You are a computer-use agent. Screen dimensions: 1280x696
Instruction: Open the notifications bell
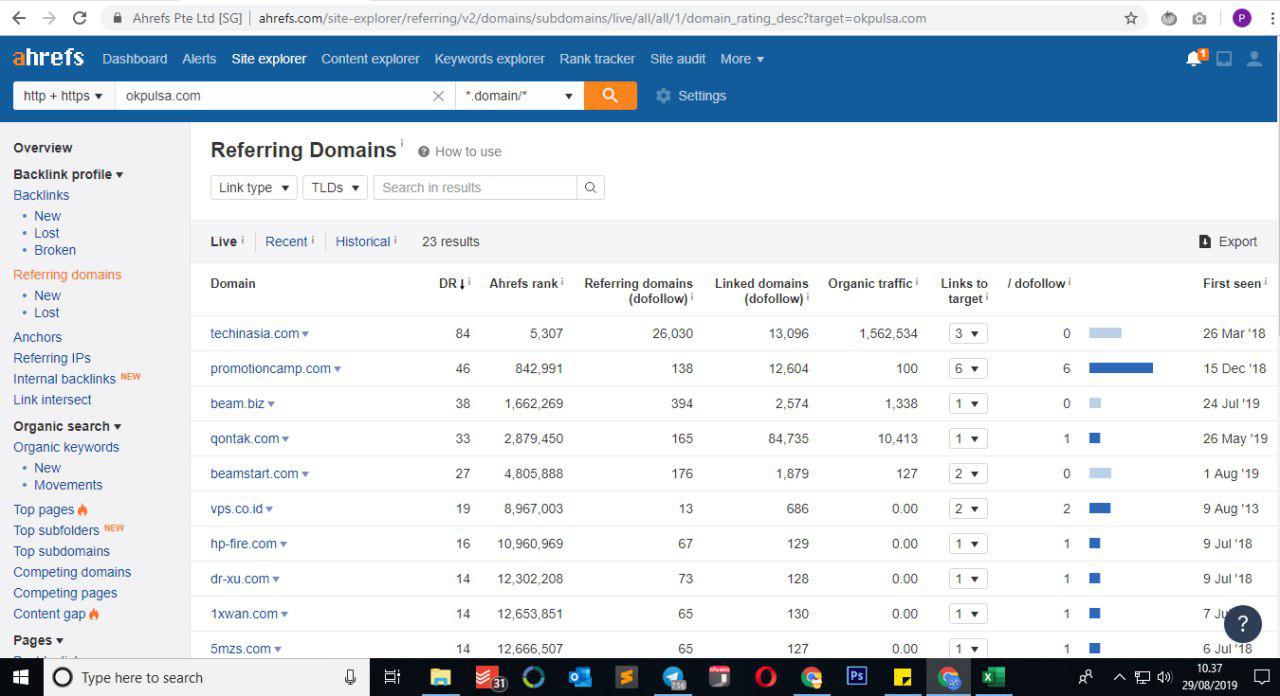pyautogui.click(x=1194, y=59)
